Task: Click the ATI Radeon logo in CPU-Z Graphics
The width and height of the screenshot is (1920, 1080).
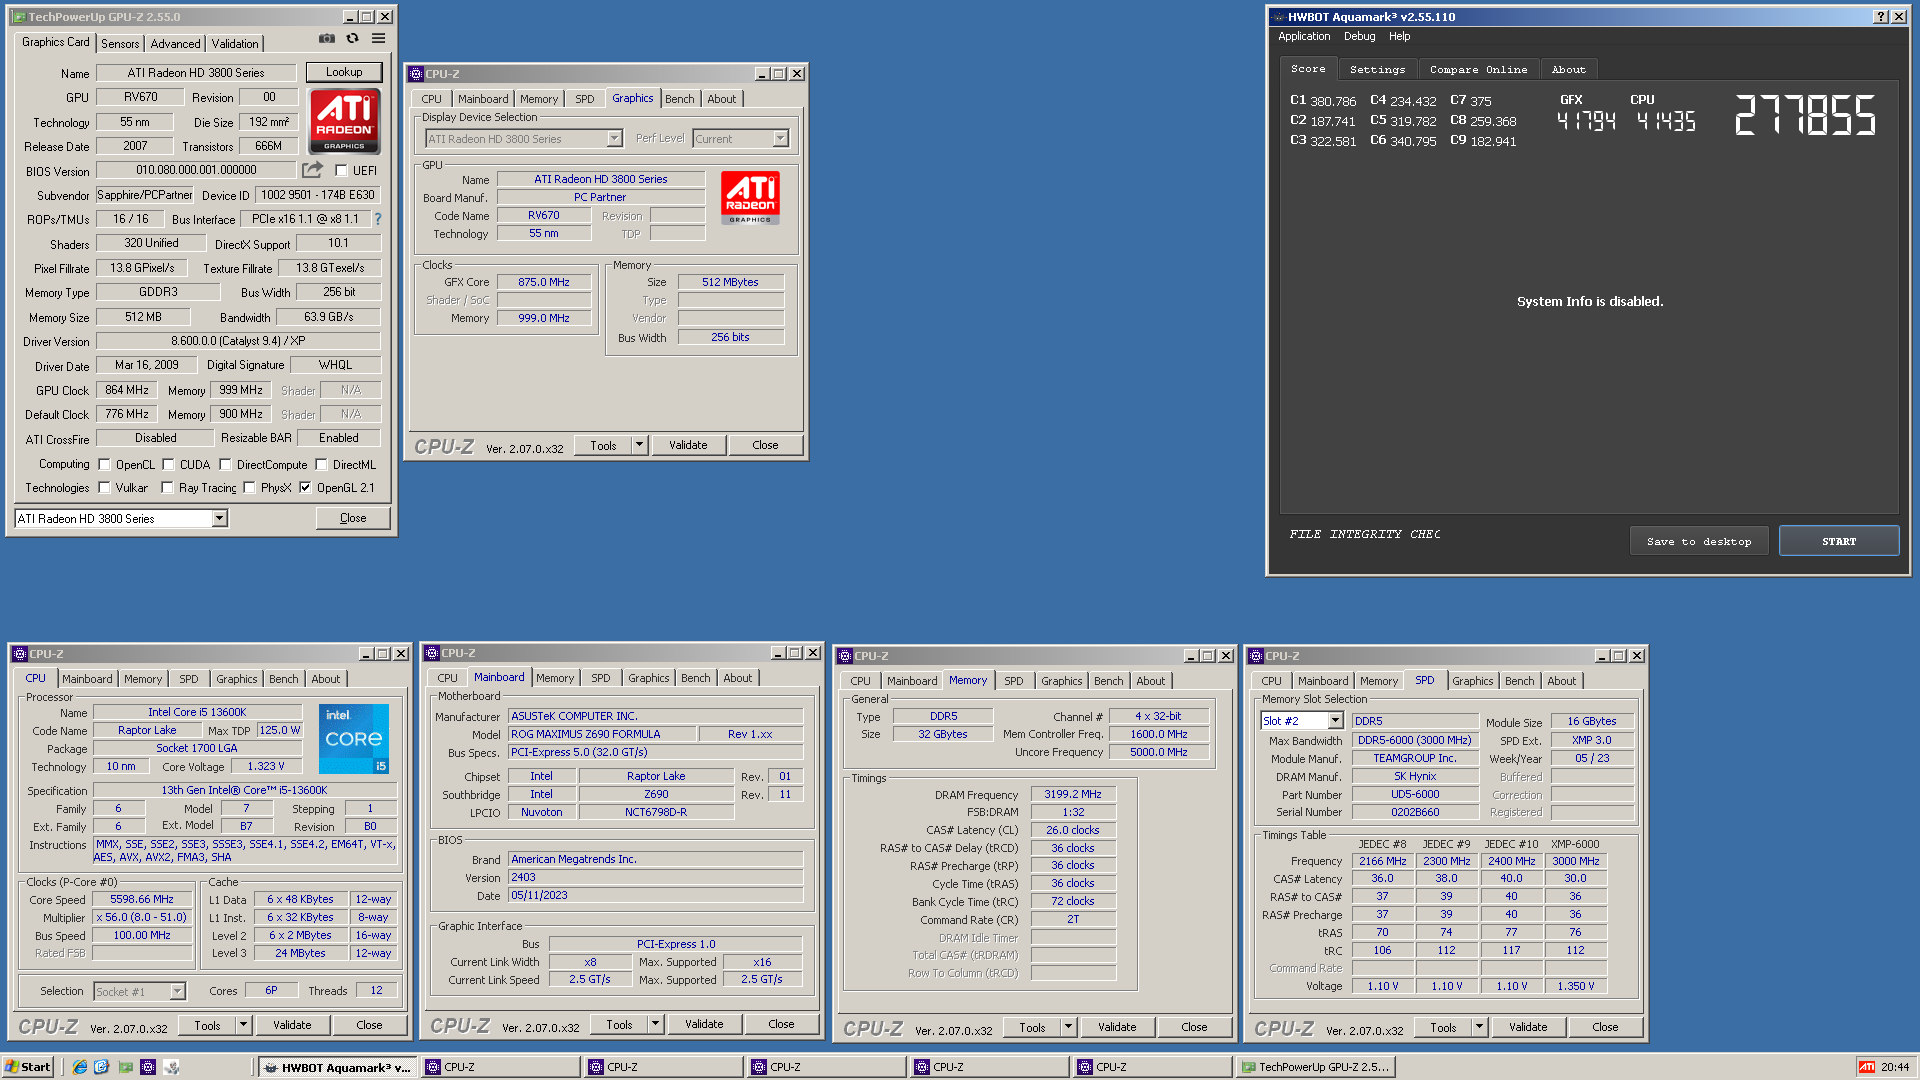Action: point(750,198)
